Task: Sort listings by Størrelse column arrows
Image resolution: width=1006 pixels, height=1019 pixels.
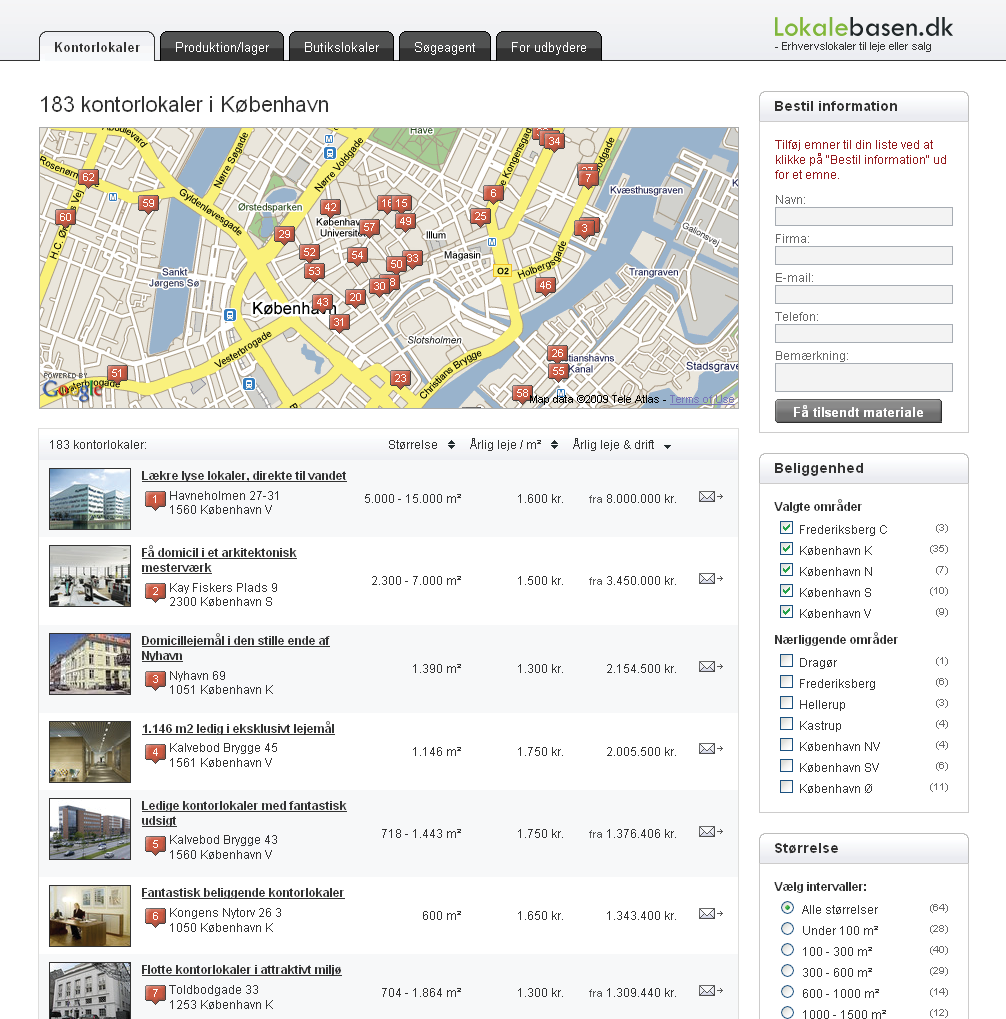Action: (451, 445)
